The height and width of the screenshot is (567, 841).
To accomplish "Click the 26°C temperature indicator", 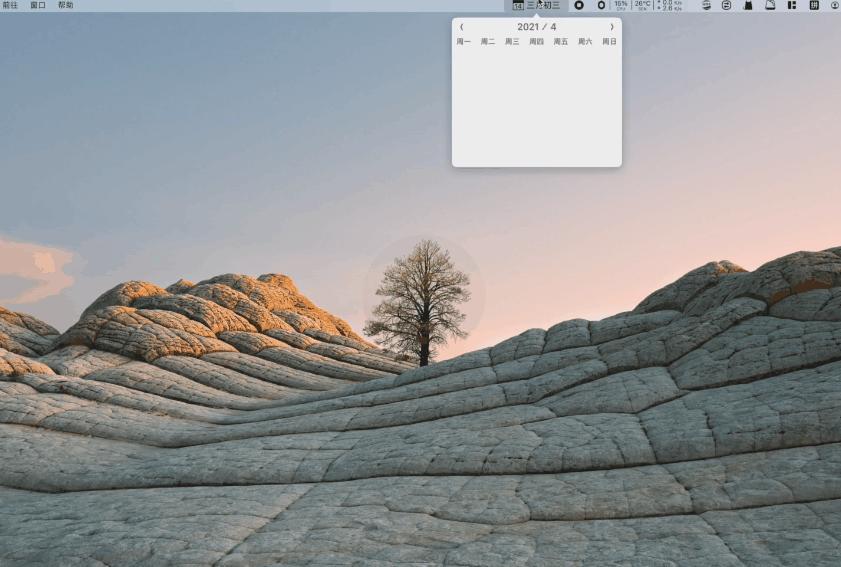I will [643, 5].
